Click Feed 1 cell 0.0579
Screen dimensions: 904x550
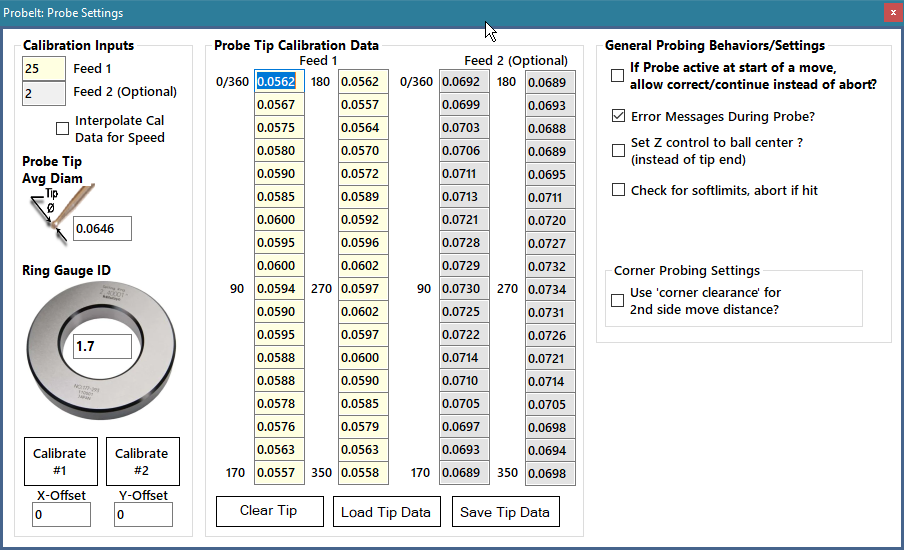click(363, 427)
